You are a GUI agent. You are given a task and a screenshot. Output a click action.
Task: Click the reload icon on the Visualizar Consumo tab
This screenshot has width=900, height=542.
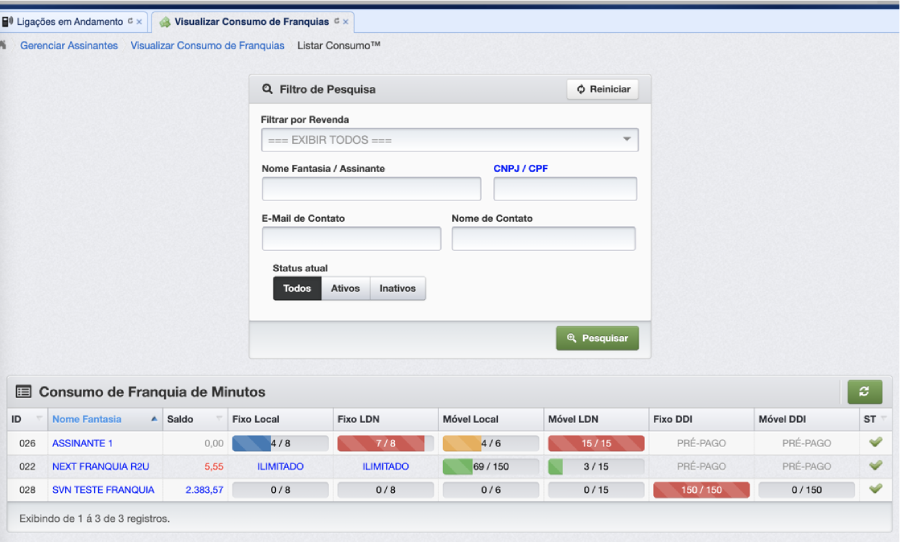[336, 21]
